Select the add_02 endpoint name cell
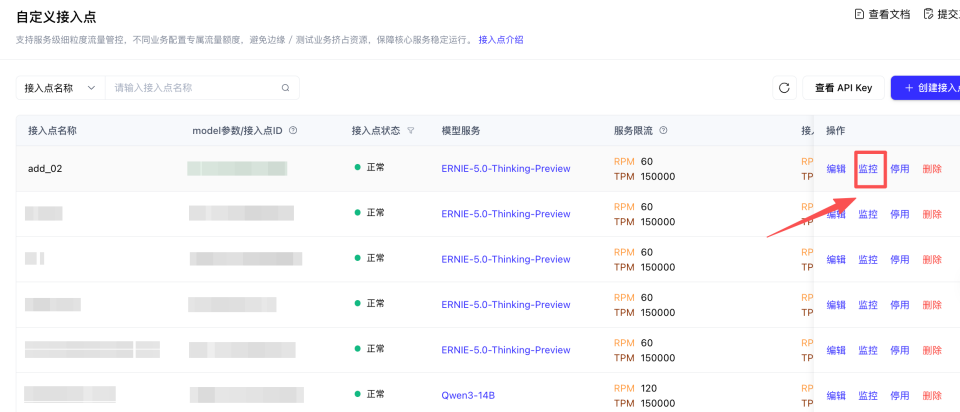Image resolution: width=960 pixels, height=412 pixels. coord(45,169)
